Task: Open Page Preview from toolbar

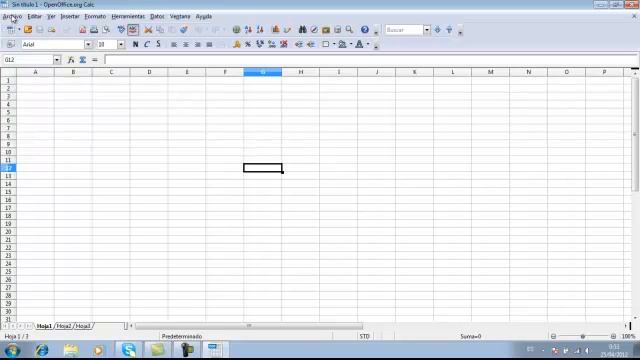Action: (106, 30)
